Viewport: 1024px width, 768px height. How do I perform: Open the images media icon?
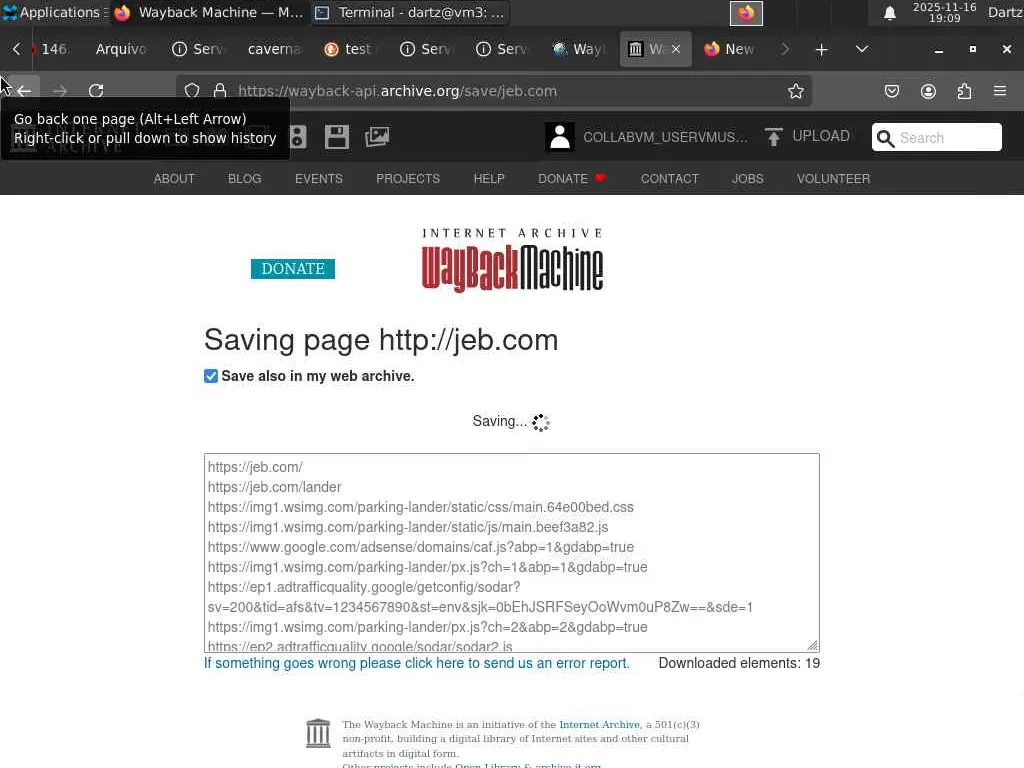tap(377, 137)
